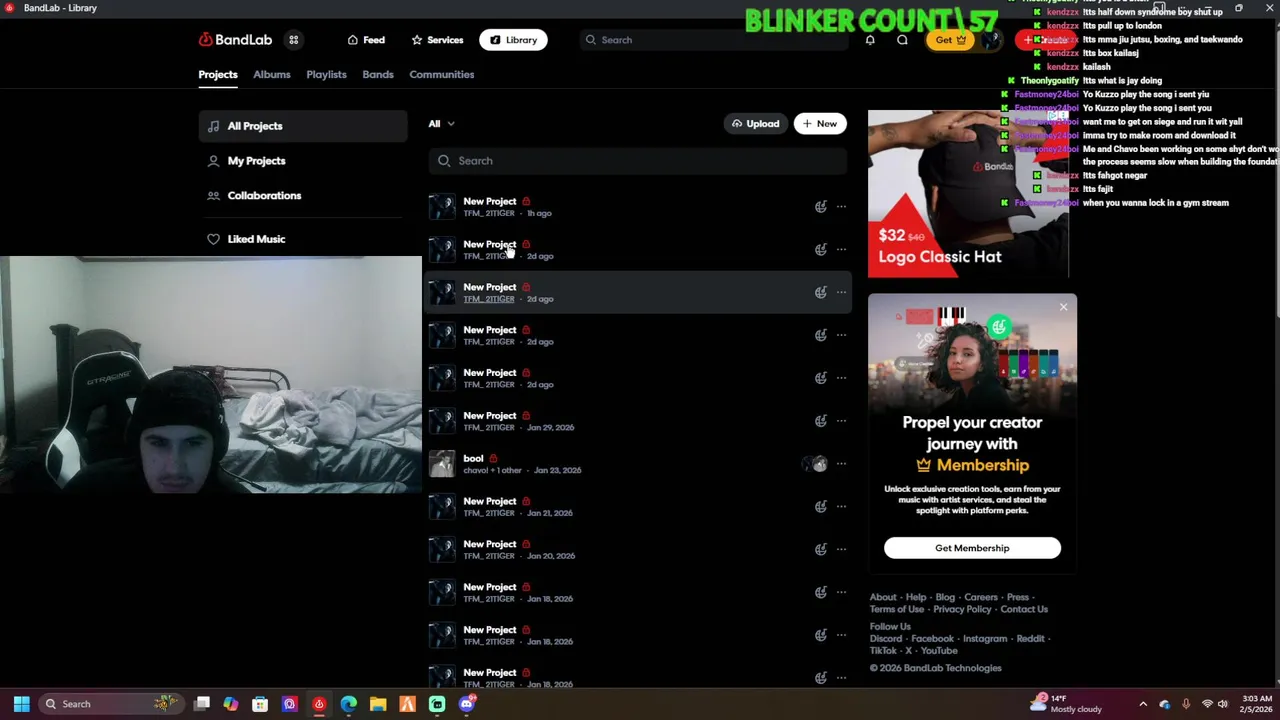Click the Get membership crown button

tap(950, 40)
